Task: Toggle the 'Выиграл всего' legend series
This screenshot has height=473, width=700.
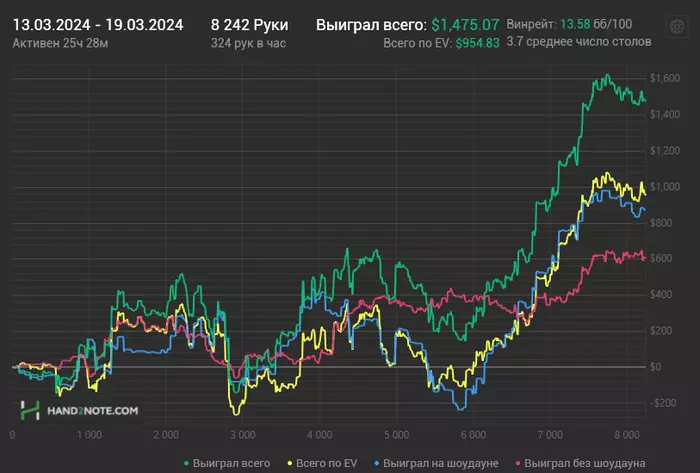Action: point(227,463)
